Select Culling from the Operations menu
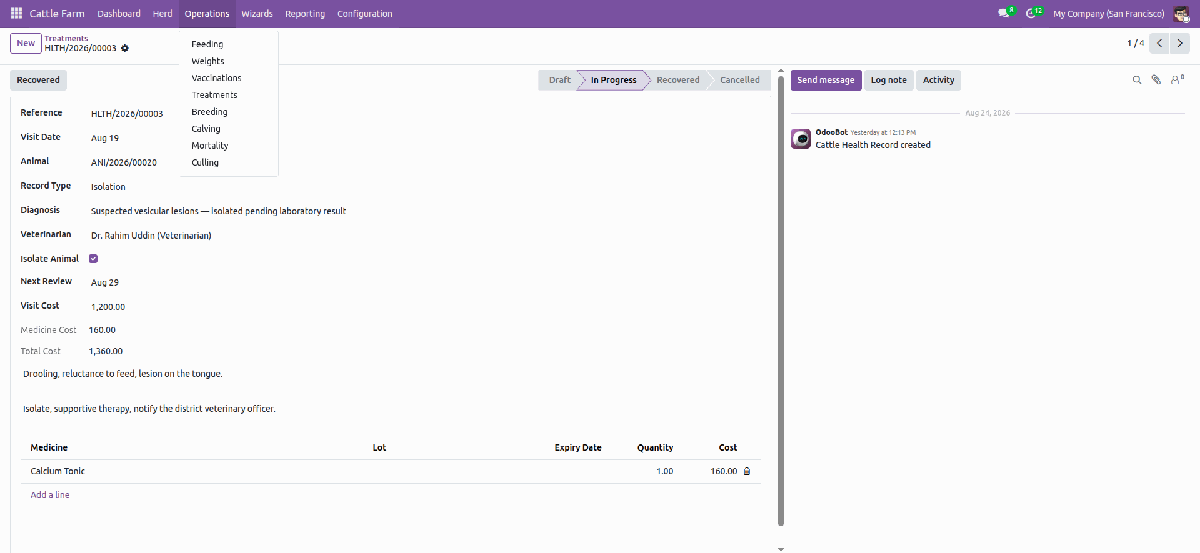 (229, 163)
